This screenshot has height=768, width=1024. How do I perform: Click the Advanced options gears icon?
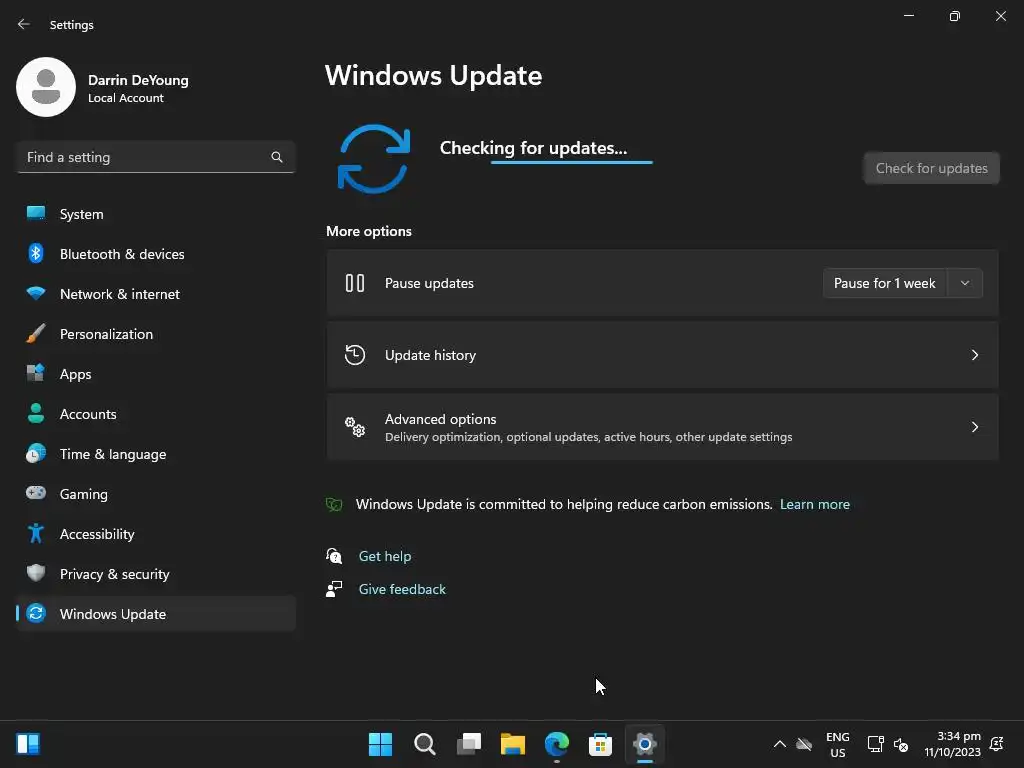click(355, 426)
